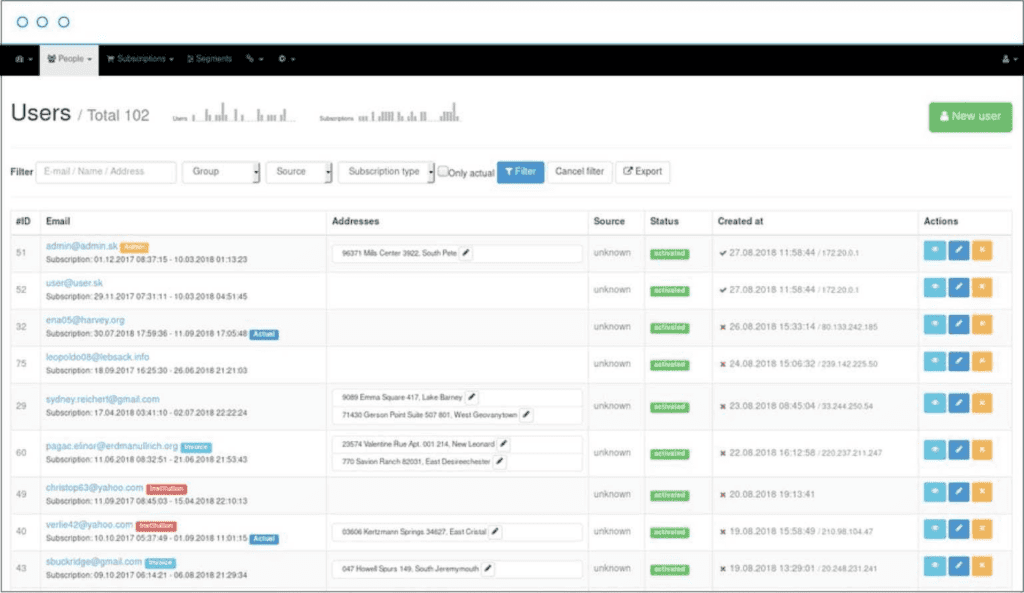Open admin@admin.sk user link
Viewport: 1024px width, 593px height.
tap(82, 246)
